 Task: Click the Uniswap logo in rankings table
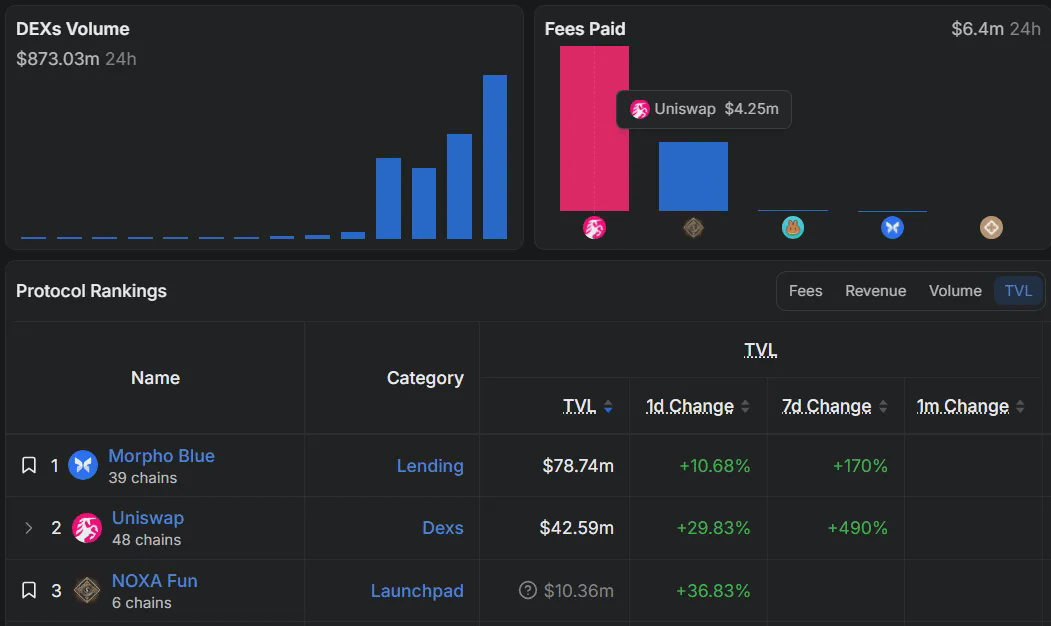point(87,527)
